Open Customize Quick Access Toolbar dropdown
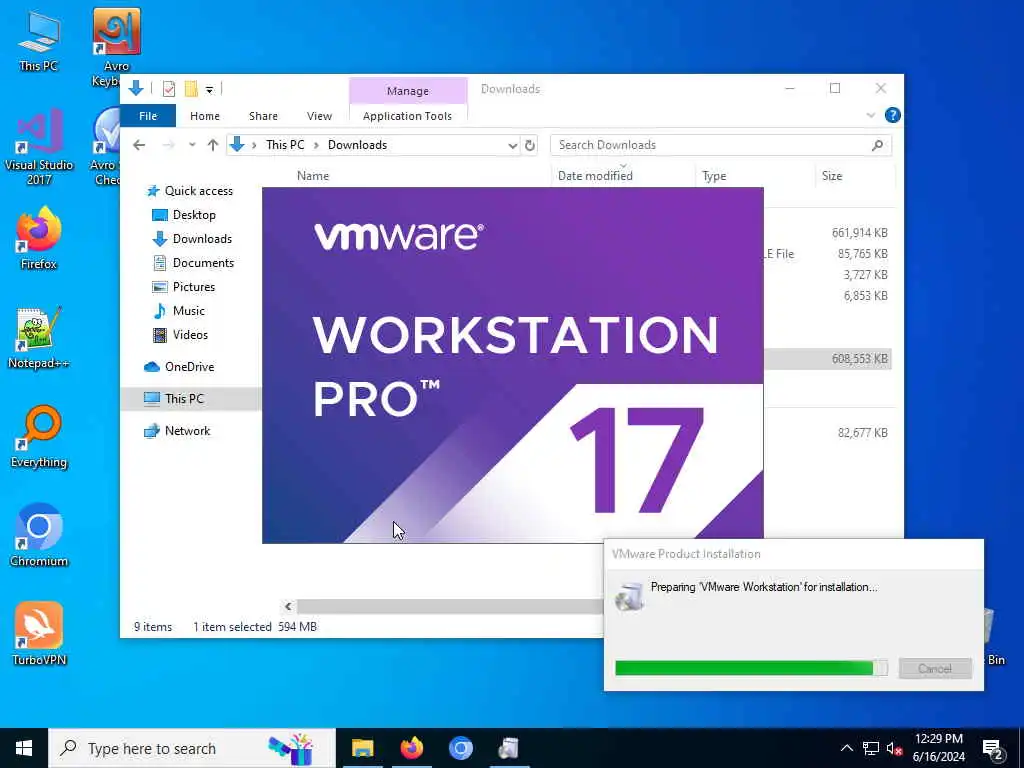 [210, 89]
